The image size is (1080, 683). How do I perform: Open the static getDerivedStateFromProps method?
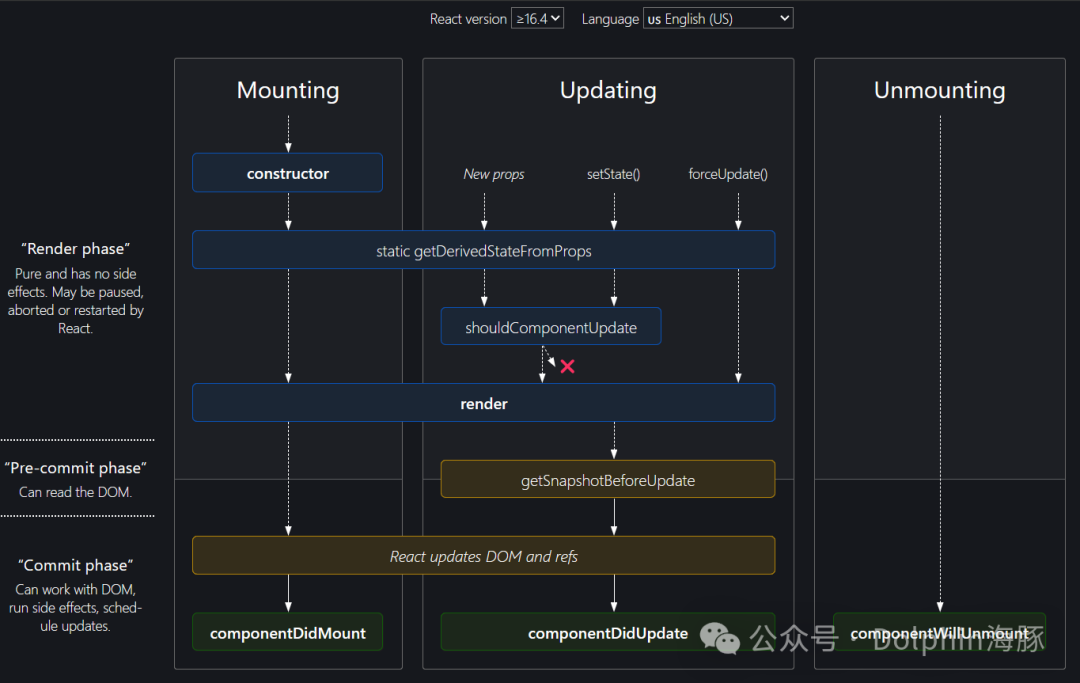click(x=484, y=250)
